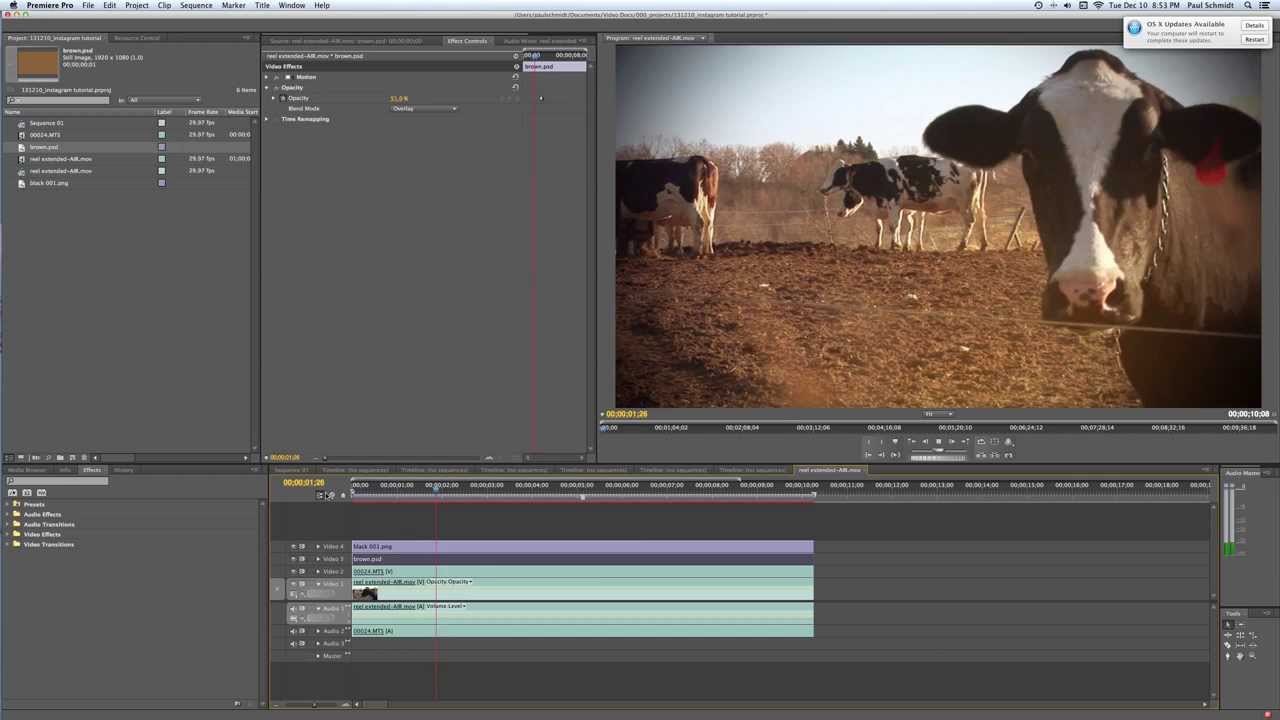This screenshot has height=720, width=1280.
Task: Expand the Video 4 track
Action: tap(318, 546)
